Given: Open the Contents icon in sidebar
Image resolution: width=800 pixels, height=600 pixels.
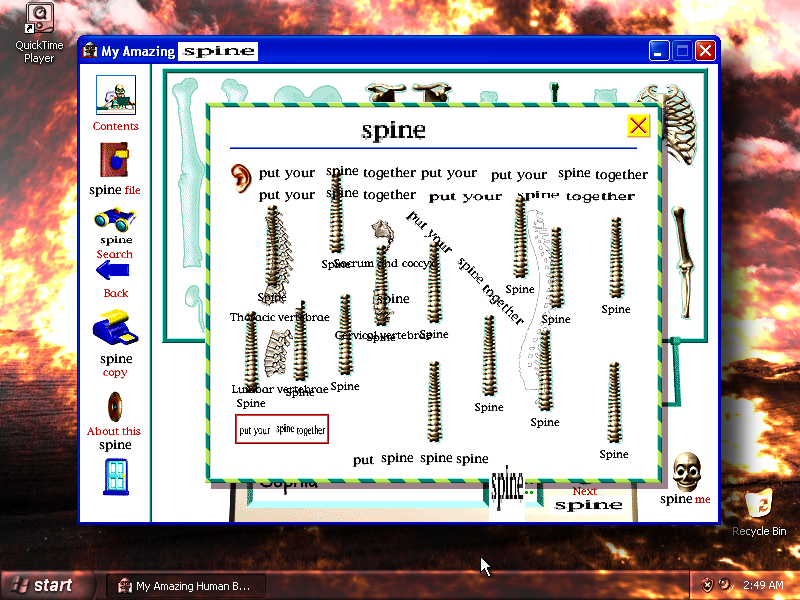Looking at the screenshot, I should (x=116, y=95).
